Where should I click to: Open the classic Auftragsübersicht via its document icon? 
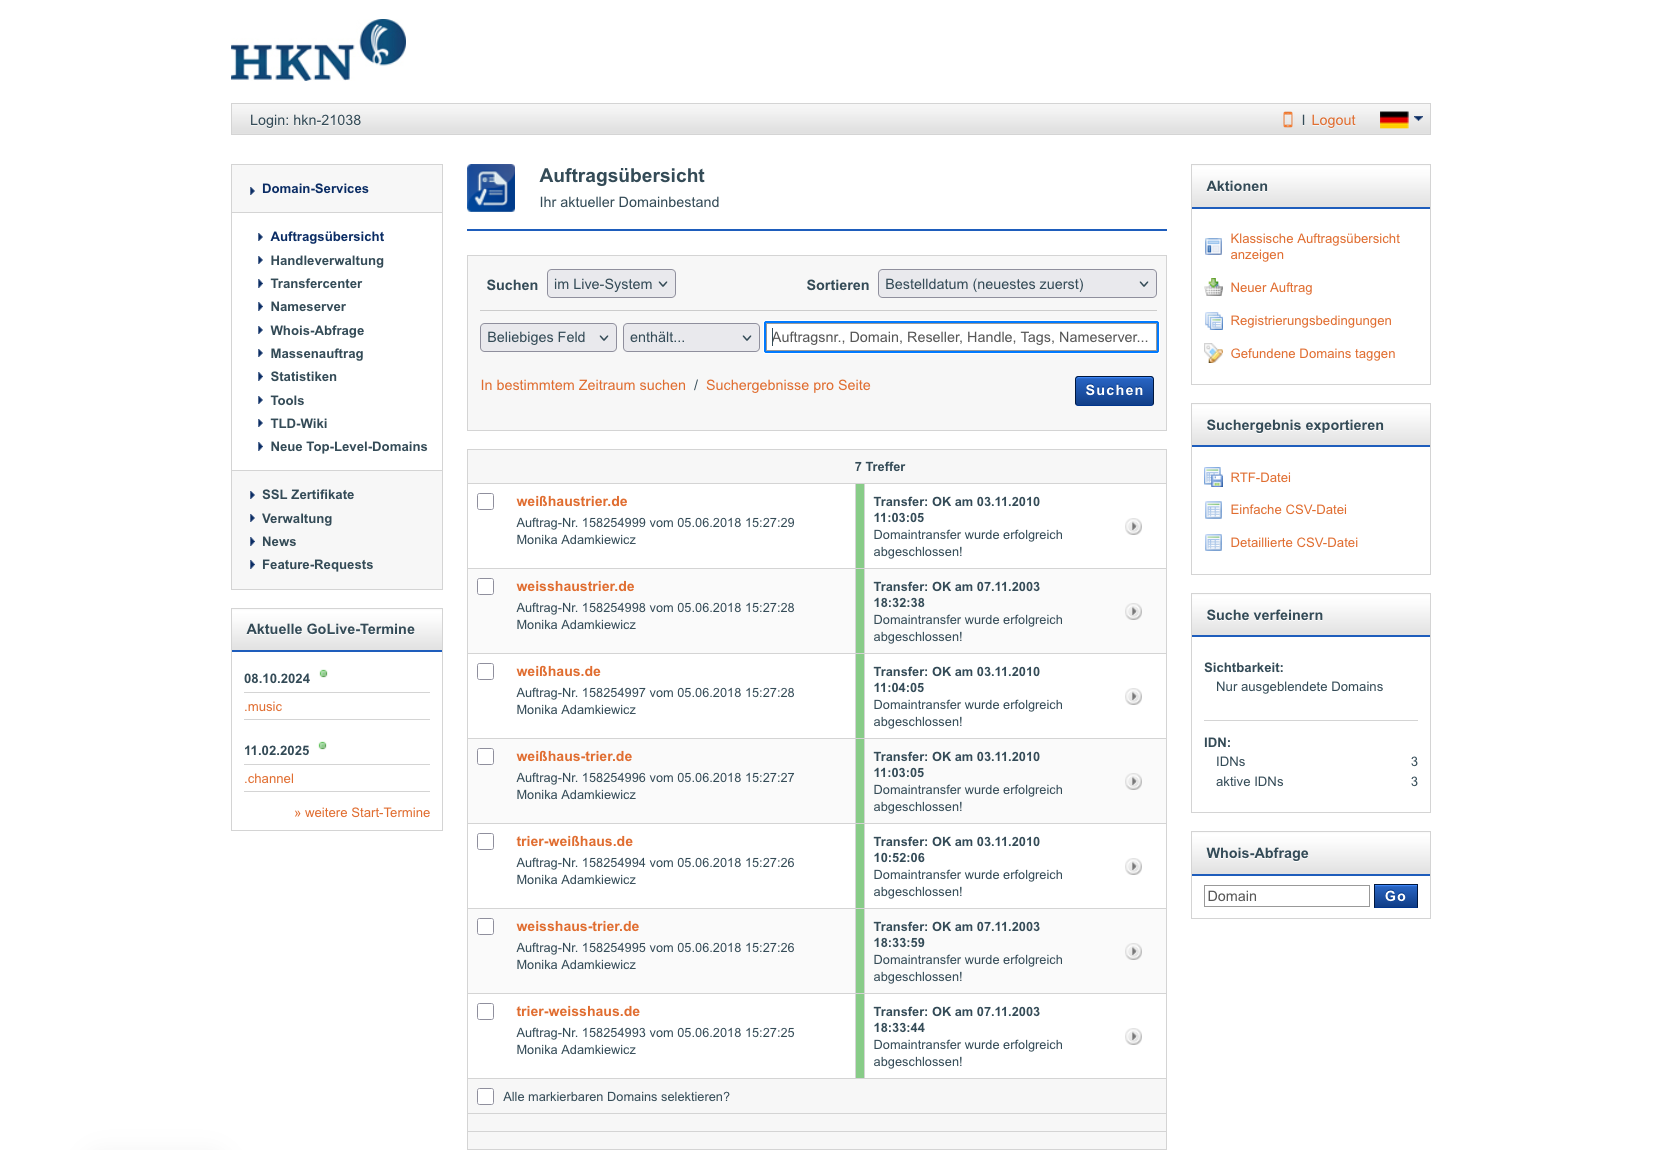[x=1213, y=246]
